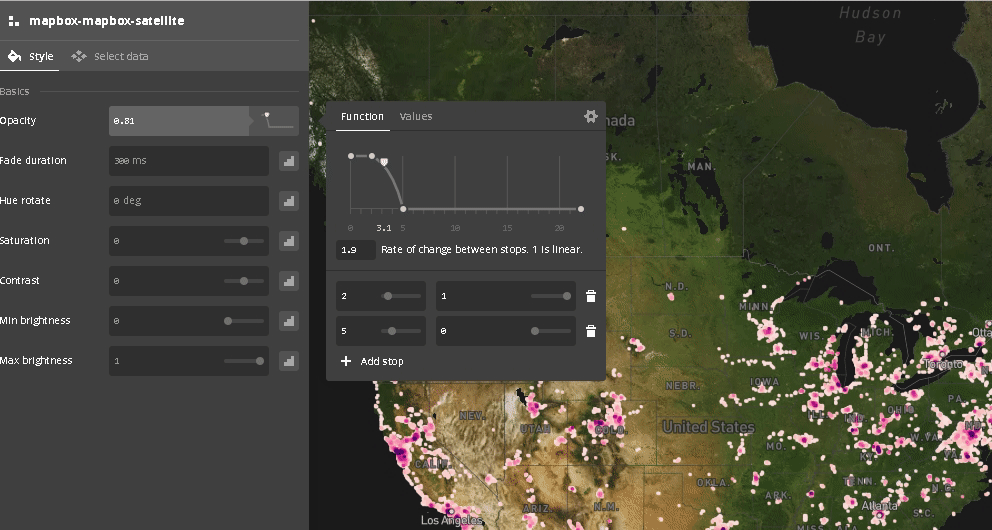Image resolution: width=992 pixels, height=530 pixels.
Task: Adjust the Saturation slider
Action: pos(244,241)
